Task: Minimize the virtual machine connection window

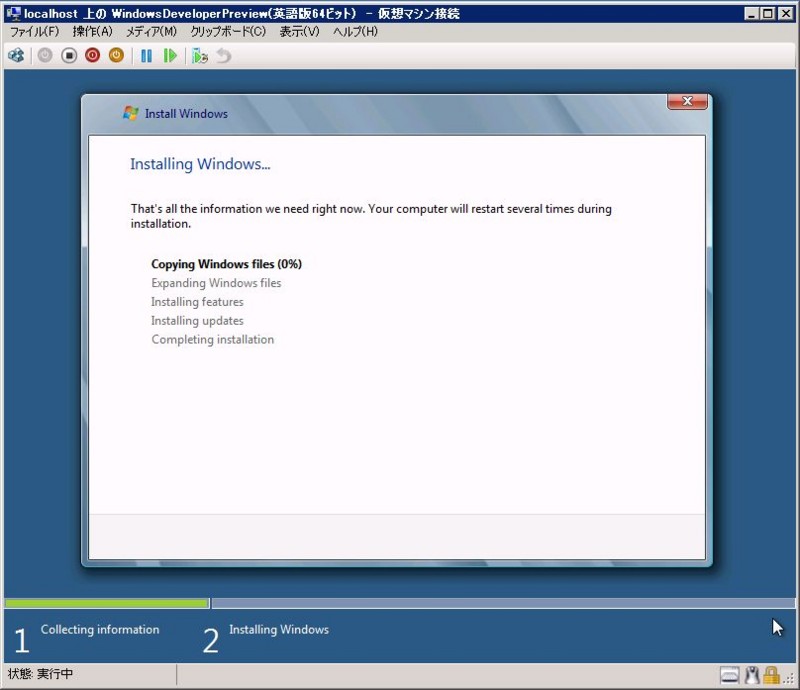Action: [x=751, y=14]
